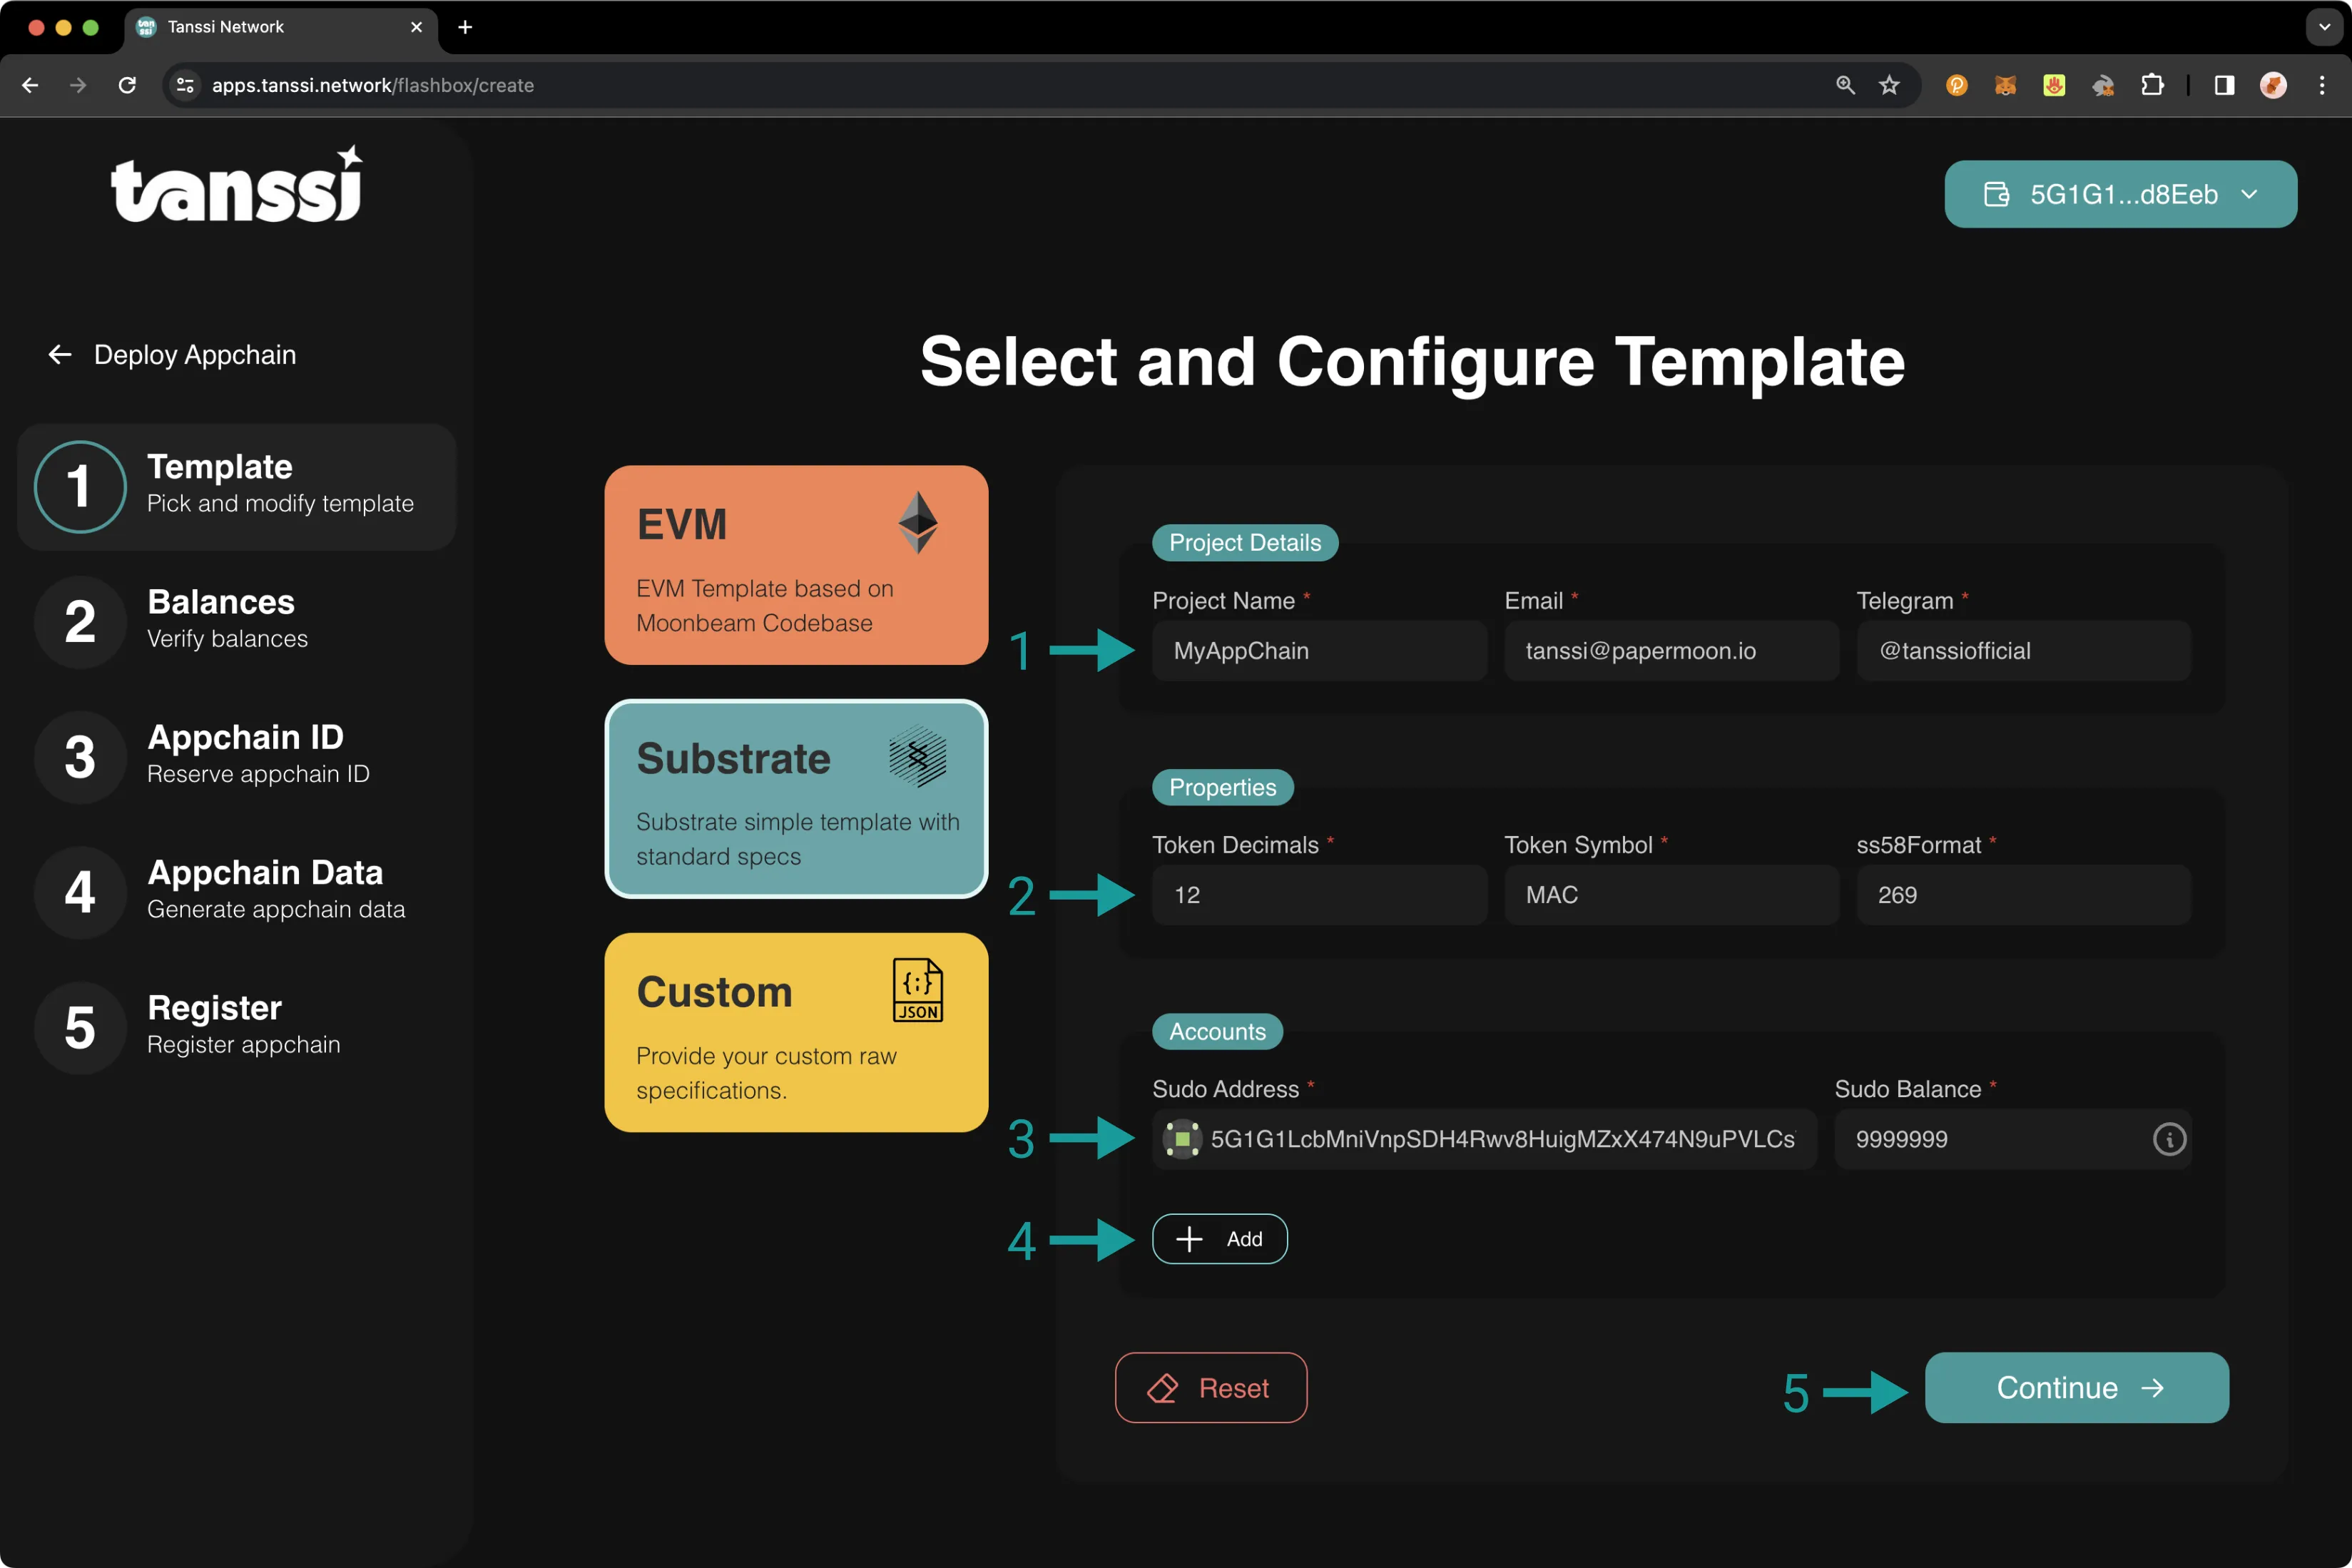Viewport: 2352px width, 1568px height.
Task: Click the browser forward arrow
Action: (x=78, y=85)
